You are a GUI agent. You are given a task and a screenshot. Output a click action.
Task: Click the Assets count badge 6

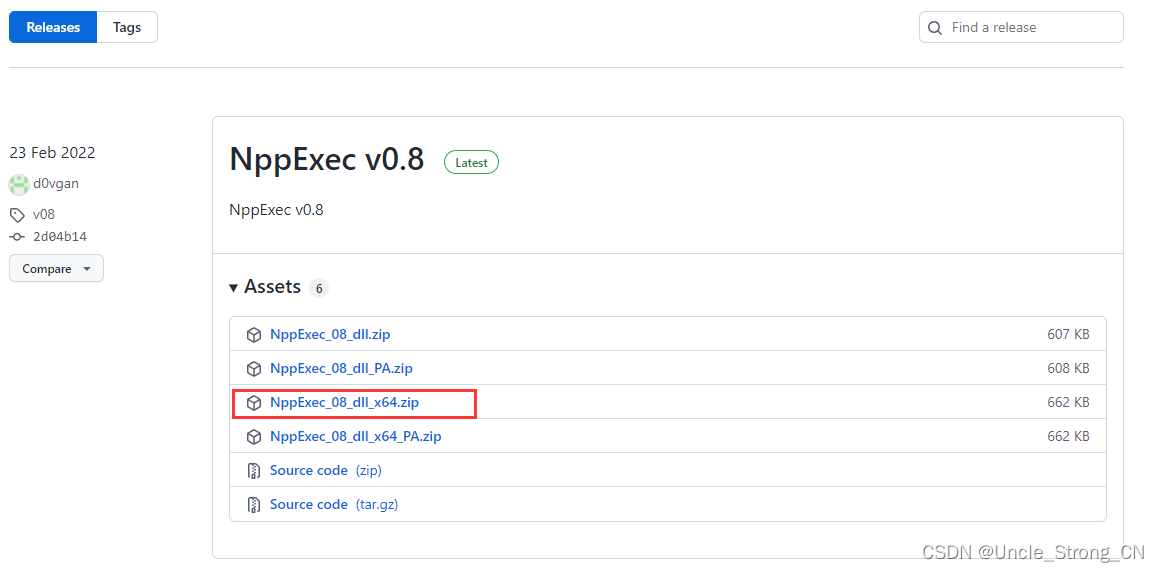tap(319, 288)
